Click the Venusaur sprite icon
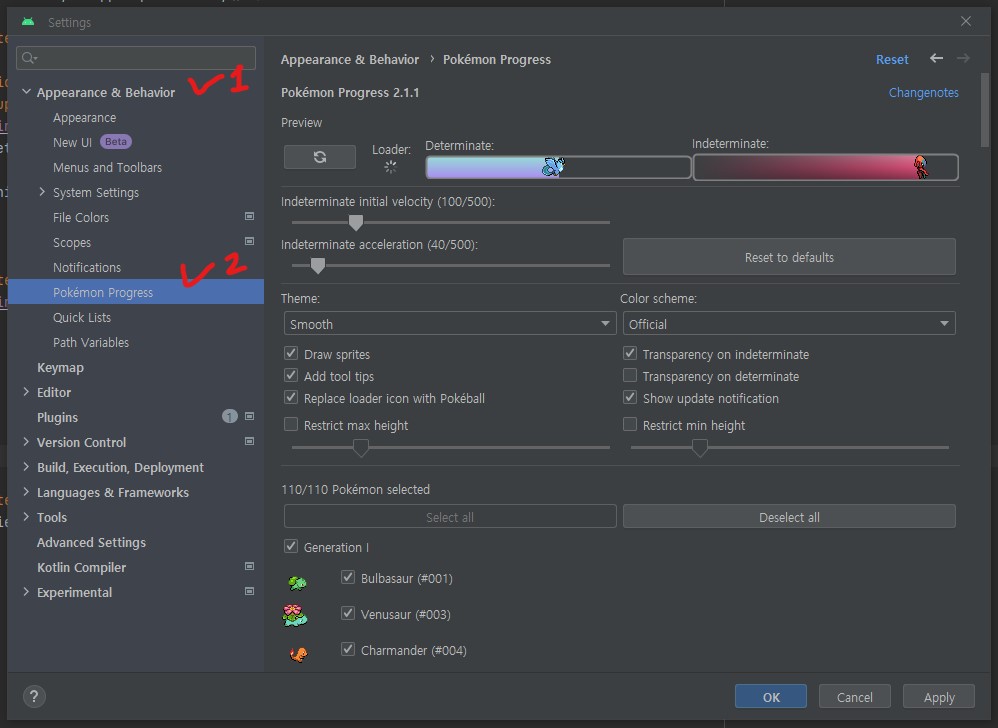This screenshot has width=998, height=728. [x=295, y=615]
